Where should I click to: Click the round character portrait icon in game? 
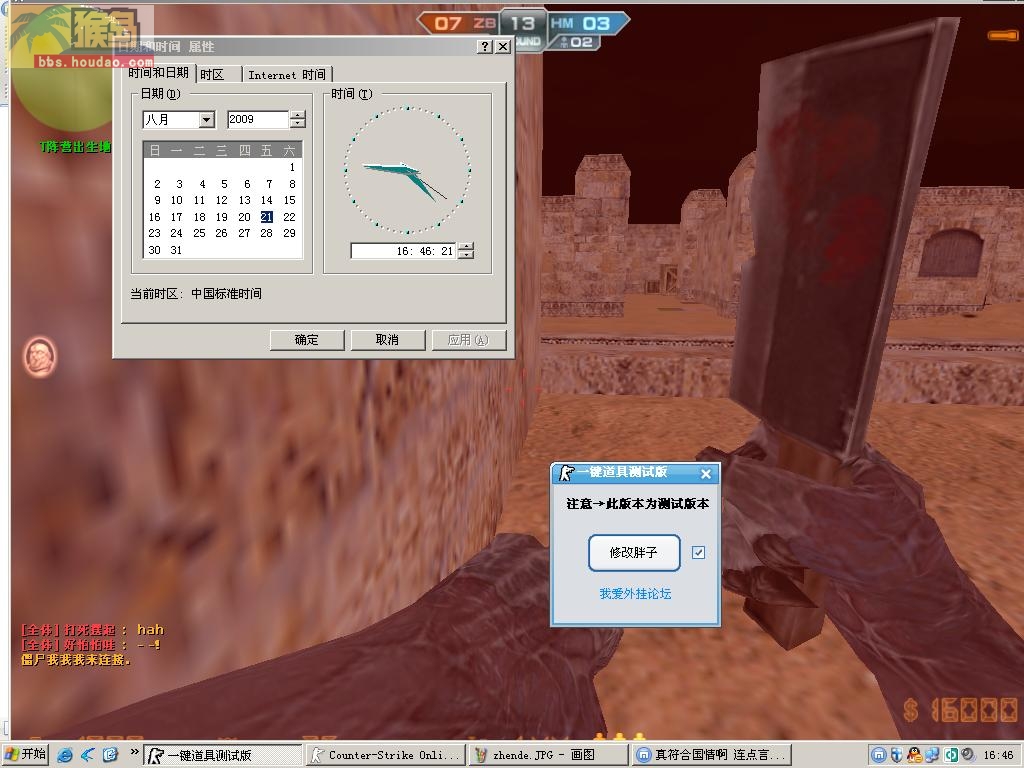pyautogui.click(x=40, y=357)
